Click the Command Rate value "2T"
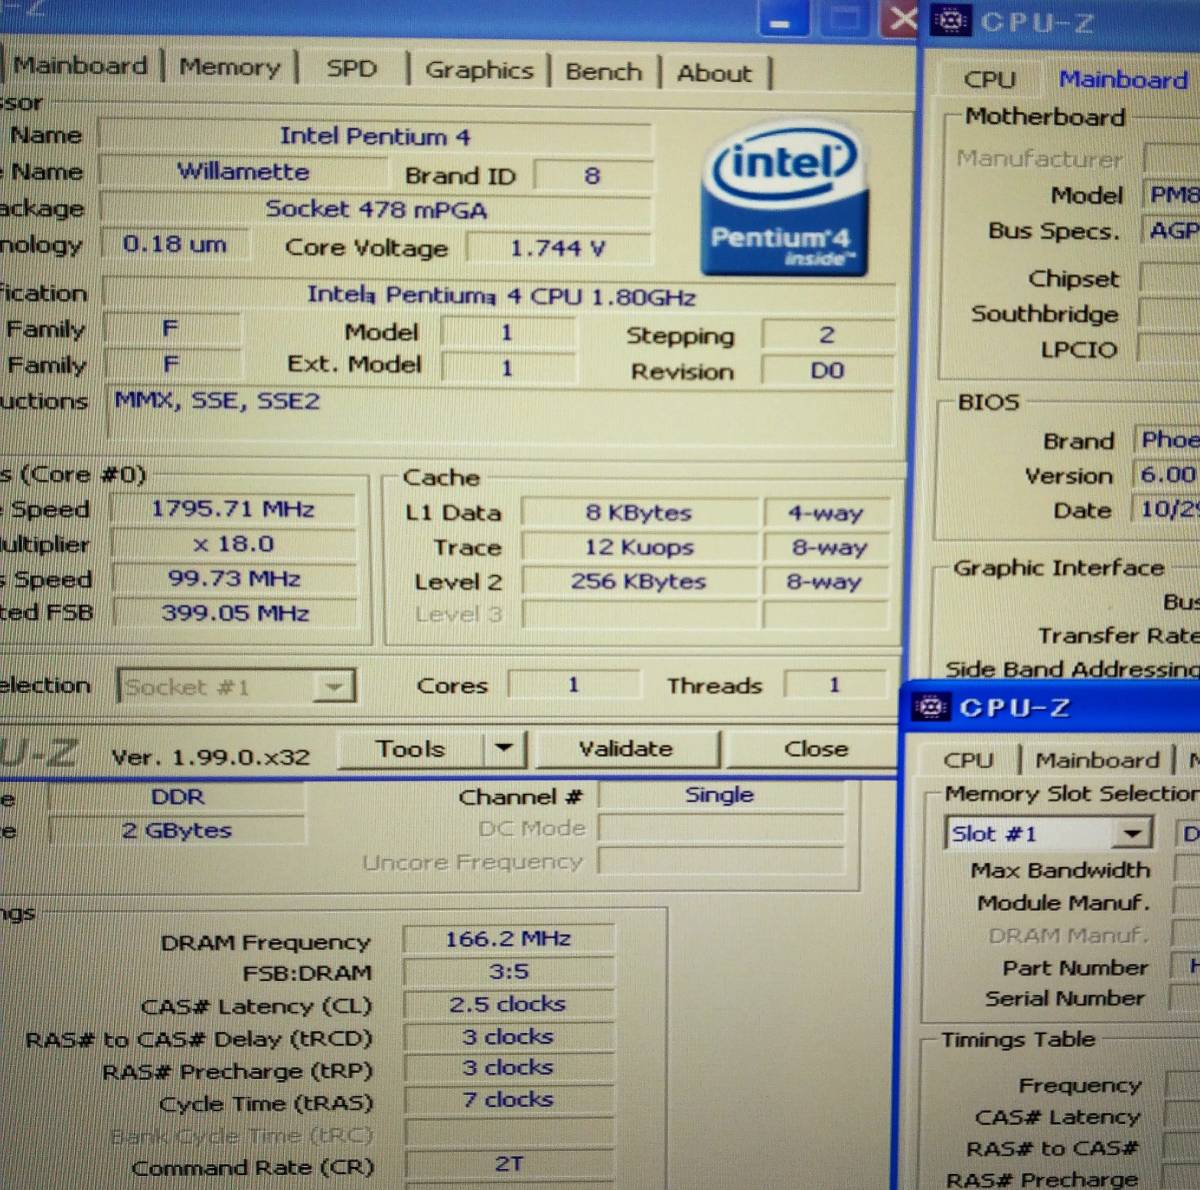The width and height of the screenshot is (1200, 1190). [508, 1164]
